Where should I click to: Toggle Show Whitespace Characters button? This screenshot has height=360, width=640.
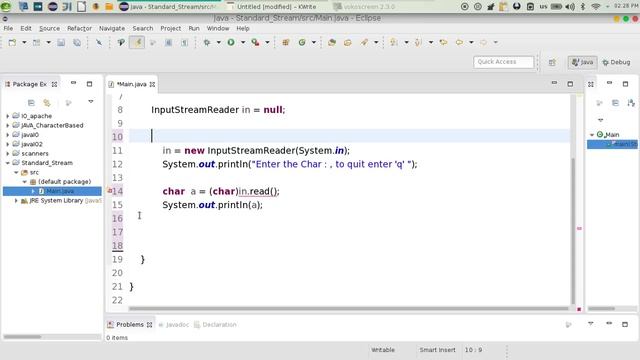(x=184, y=42)
